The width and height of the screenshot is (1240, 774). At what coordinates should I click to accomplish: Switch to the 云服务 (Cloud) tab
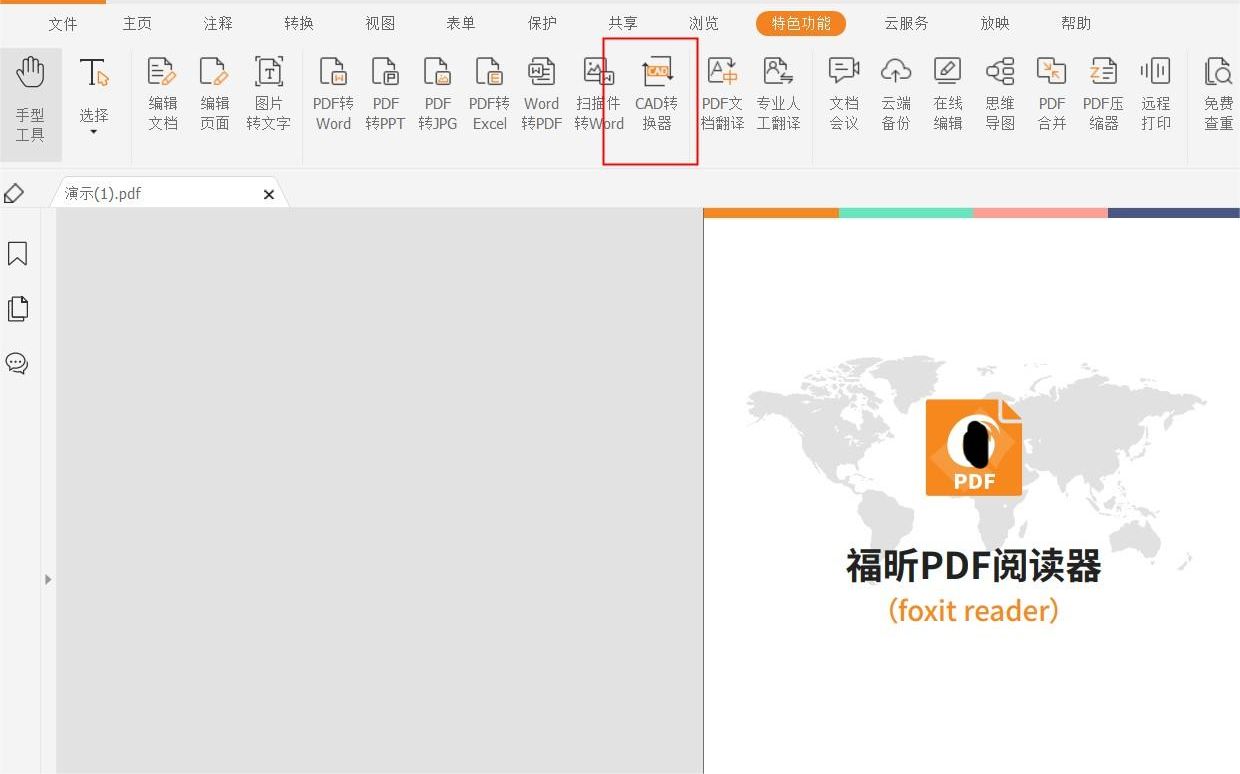coord(906,23)
